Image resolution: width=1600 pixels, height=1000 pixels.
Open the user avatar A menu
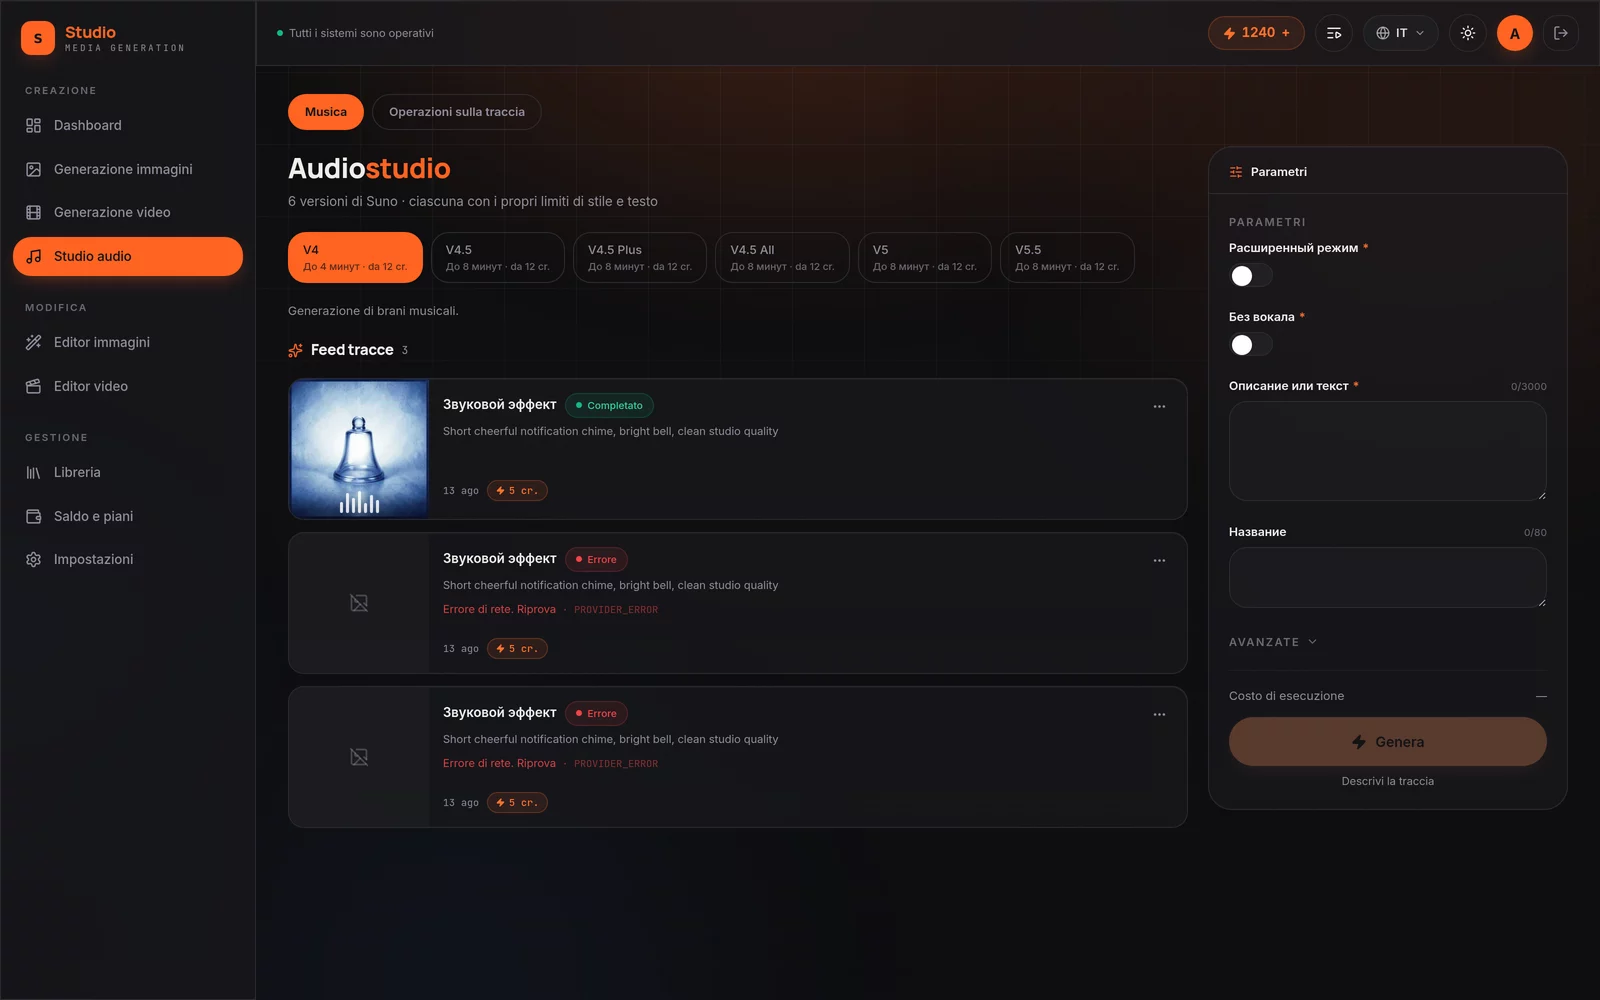coord(1515,33)
